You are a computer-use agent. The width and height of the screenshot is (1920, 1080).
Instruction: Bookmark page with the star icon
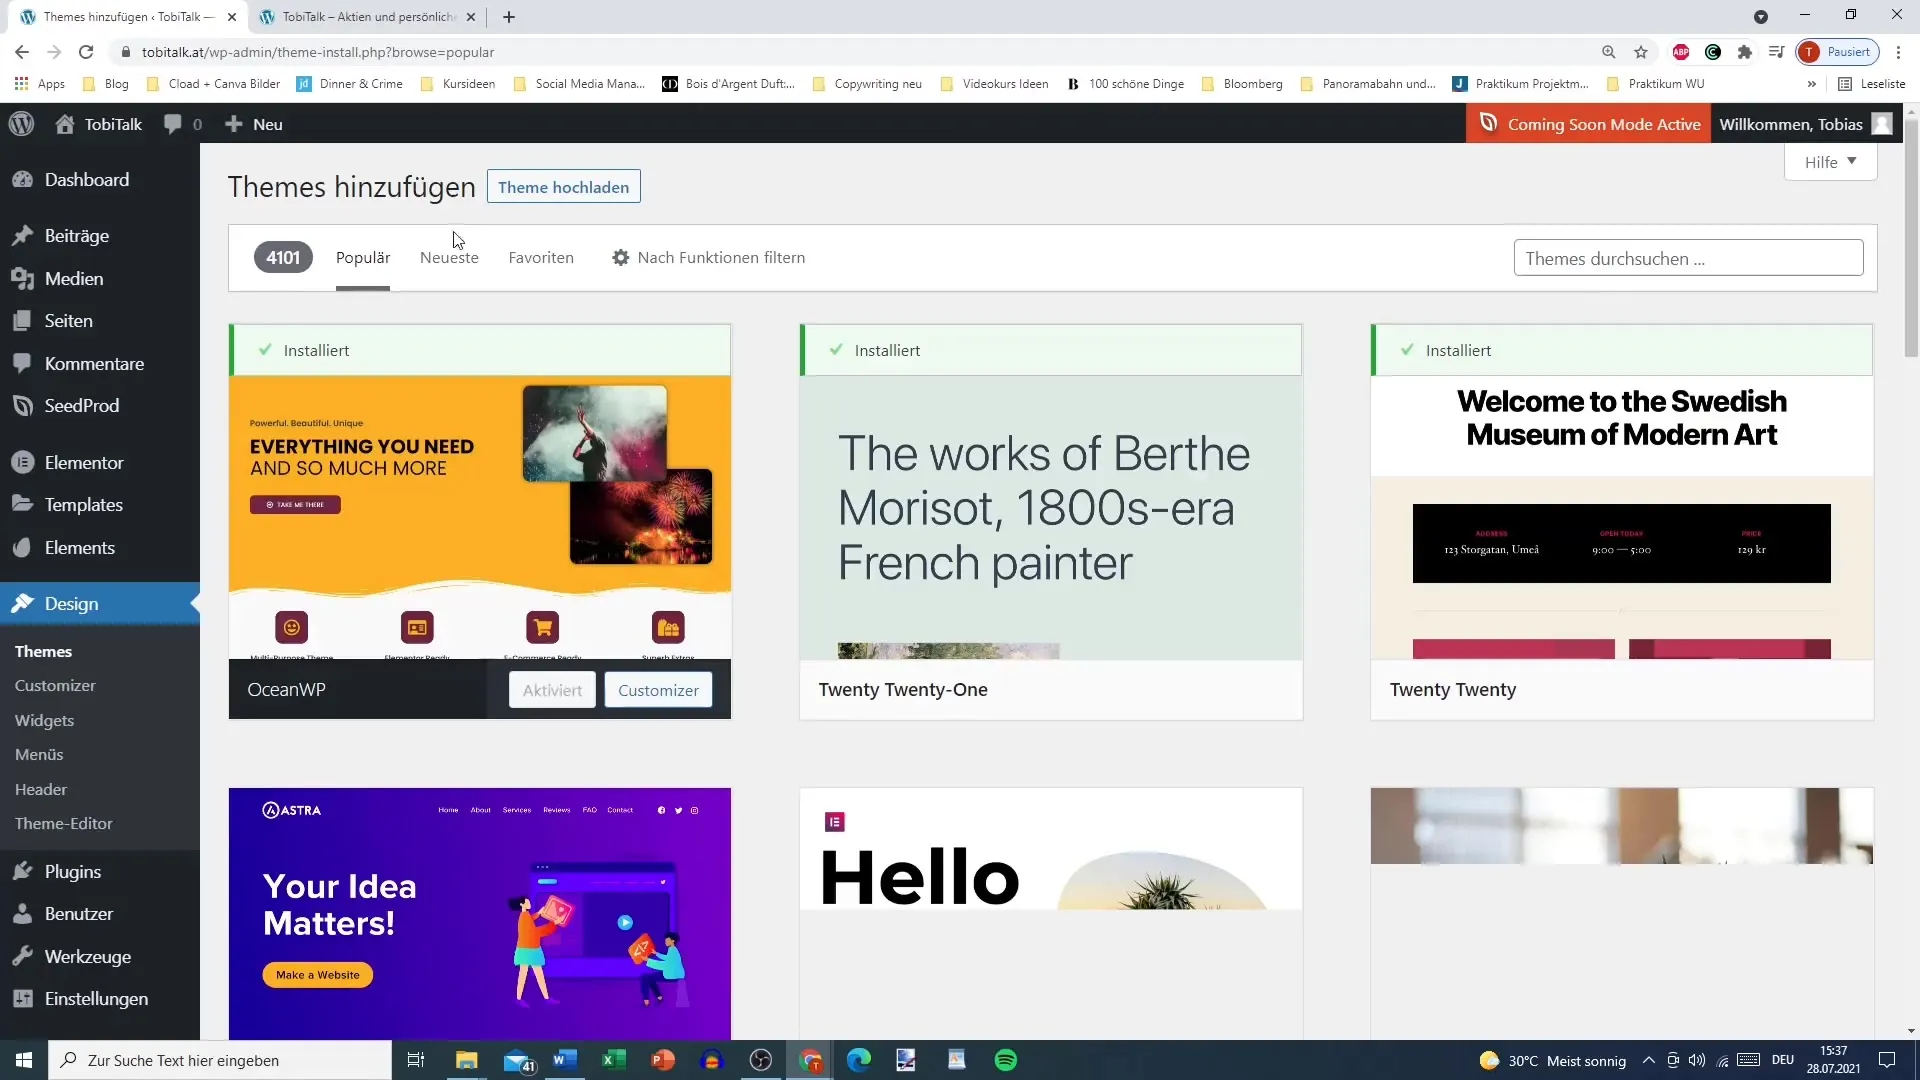click(1640, 52)
